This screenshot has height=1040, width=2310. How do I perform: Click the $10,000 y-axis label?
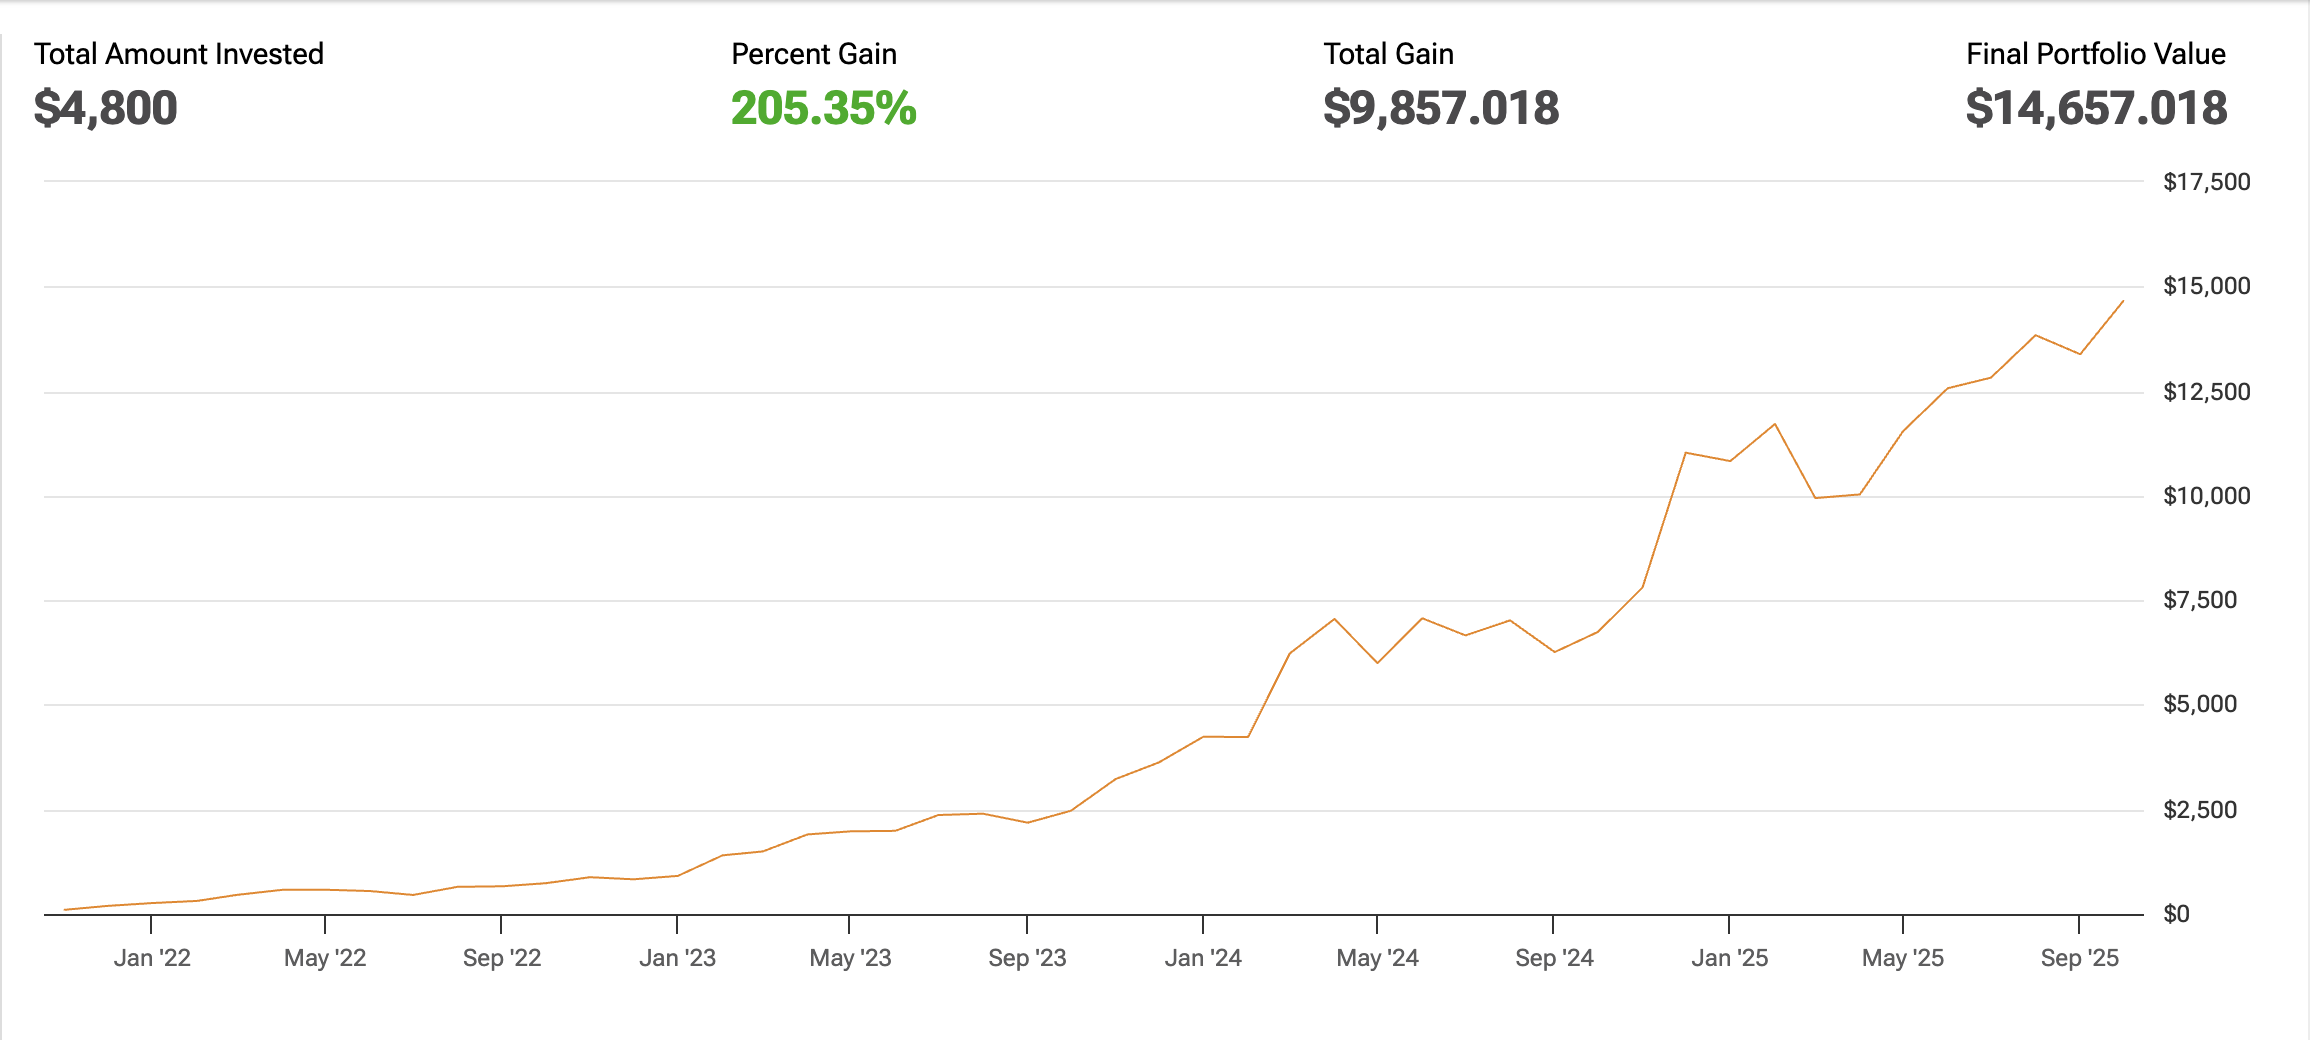pos(2206,496)
